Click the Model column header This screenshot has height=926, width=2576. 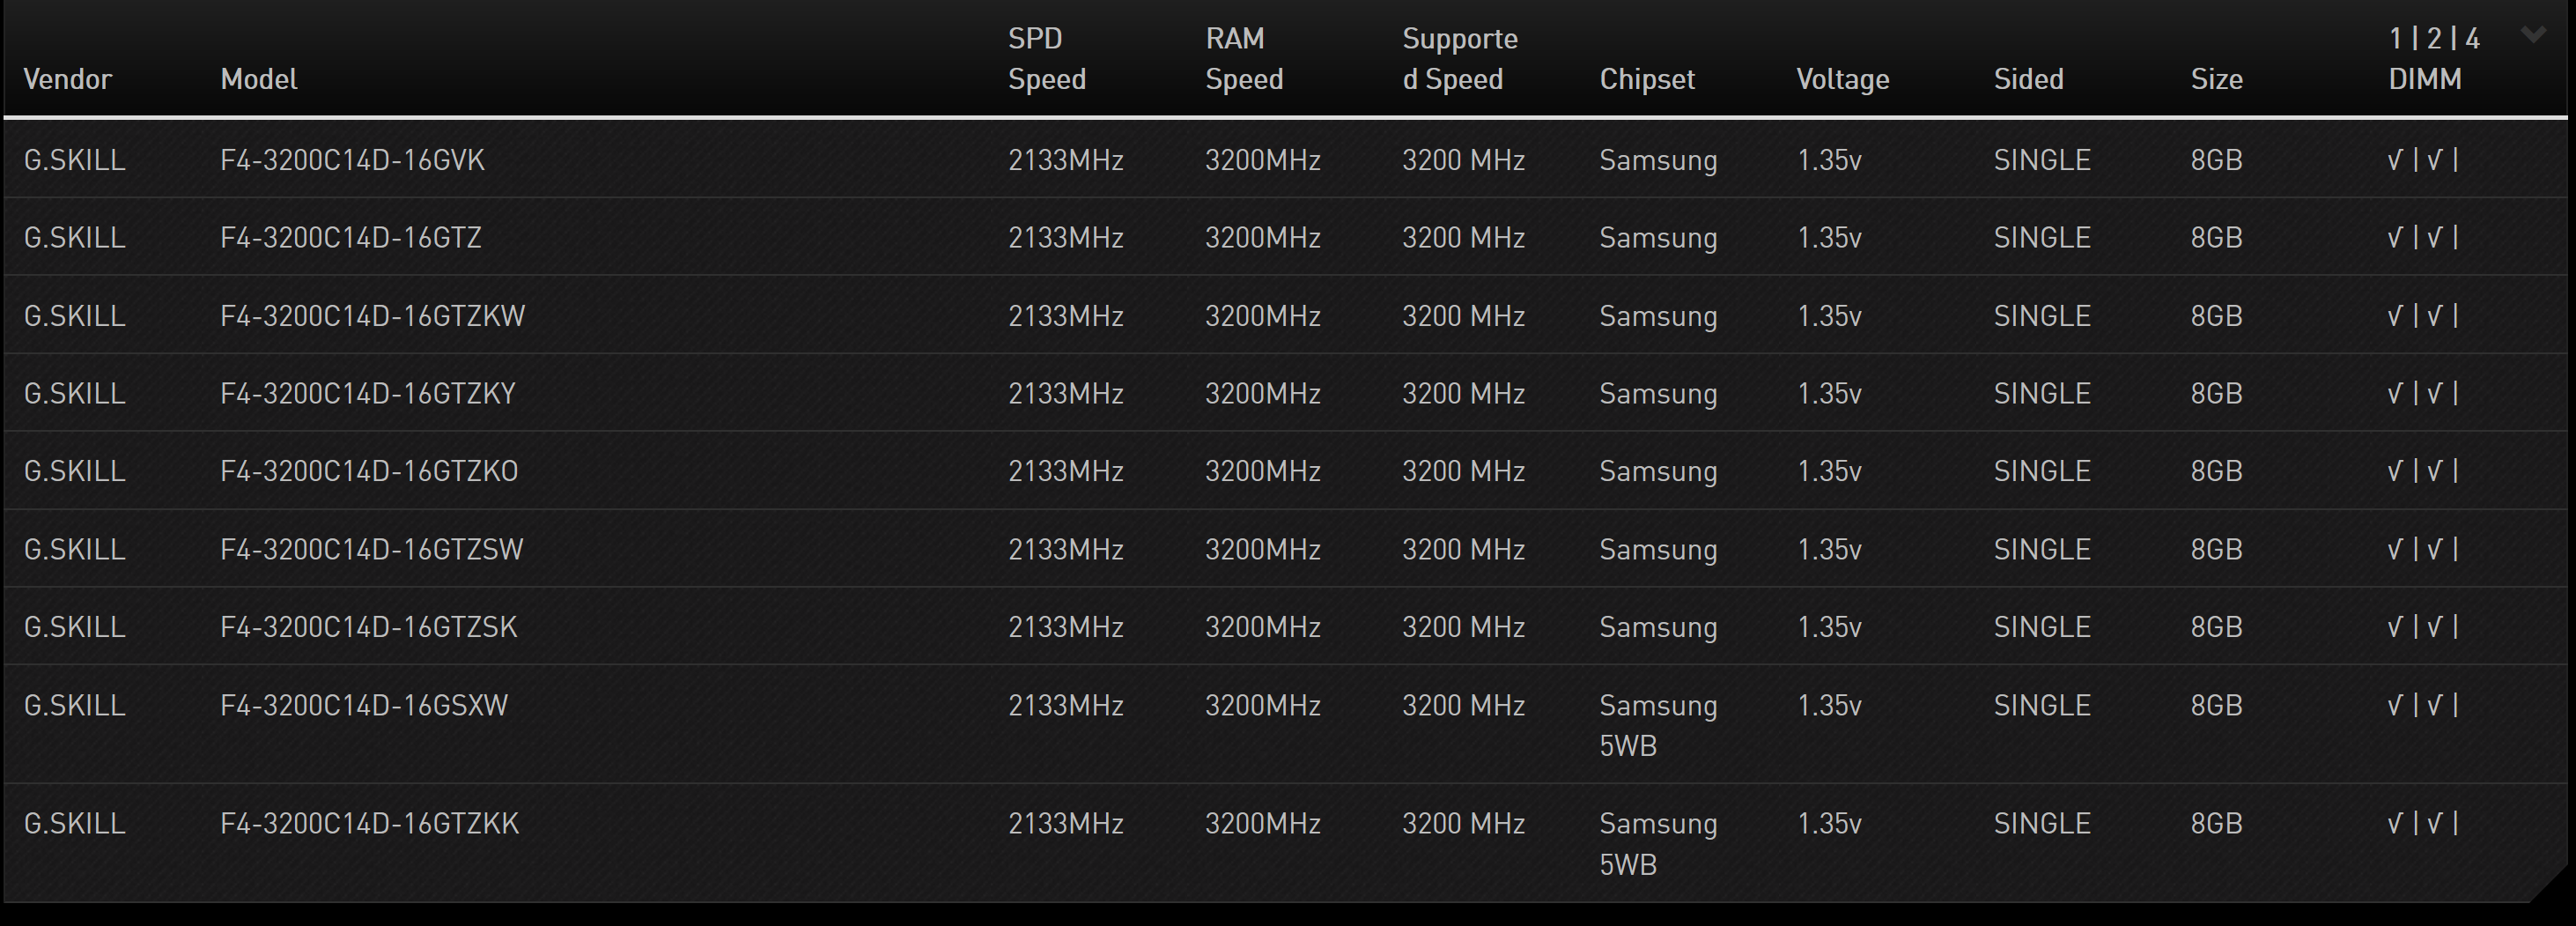click(x=258, y=79)
